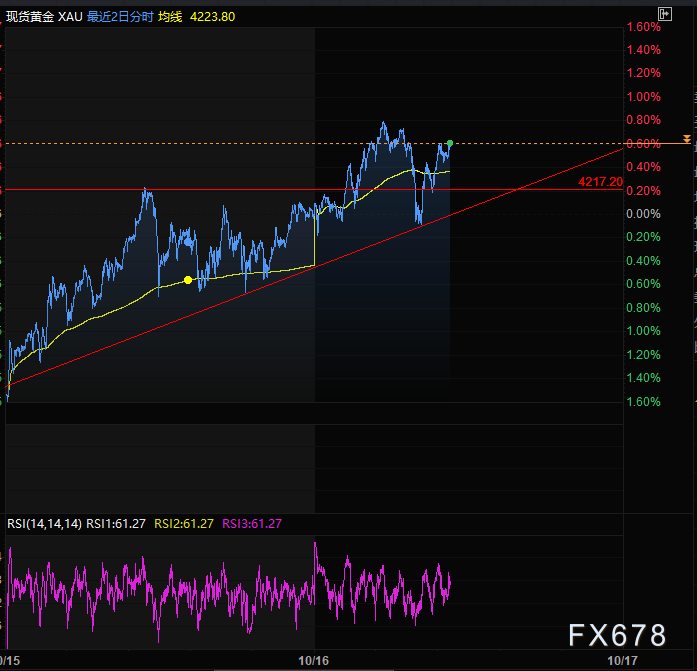Viewport: 697px width, 671px height.
Task: Click the 10/16 date on time axis
Action: (314, 661)
